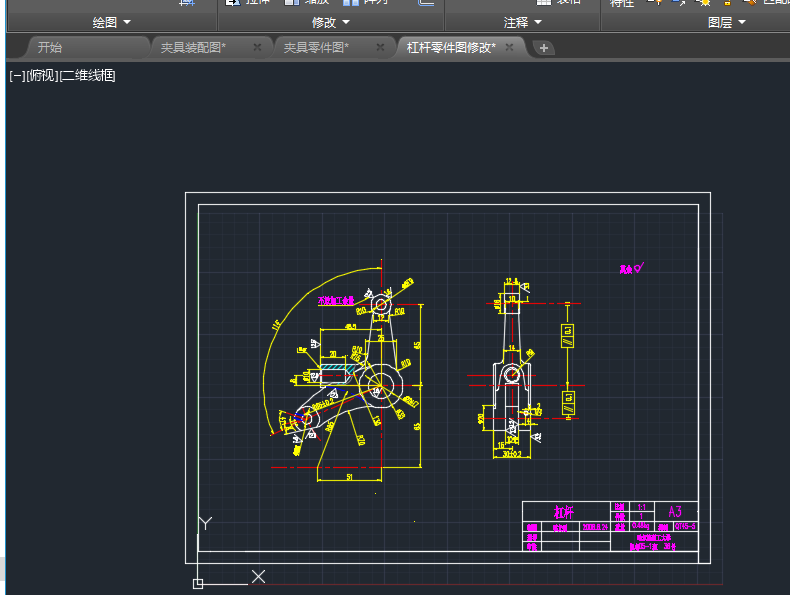790x595 pixels.
Task: Click the UCS origin square icon
Action: [x=198, y=583]
